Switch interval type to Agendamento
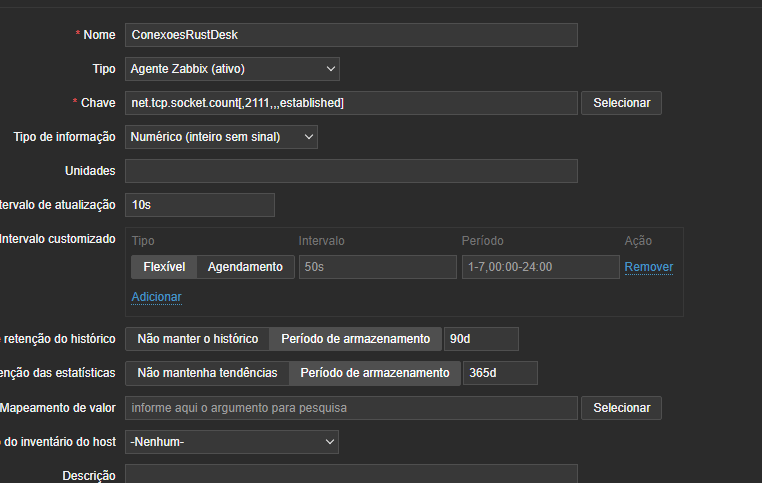The width and height of the screenshot is (762, 483). click(x=245, y=267)
